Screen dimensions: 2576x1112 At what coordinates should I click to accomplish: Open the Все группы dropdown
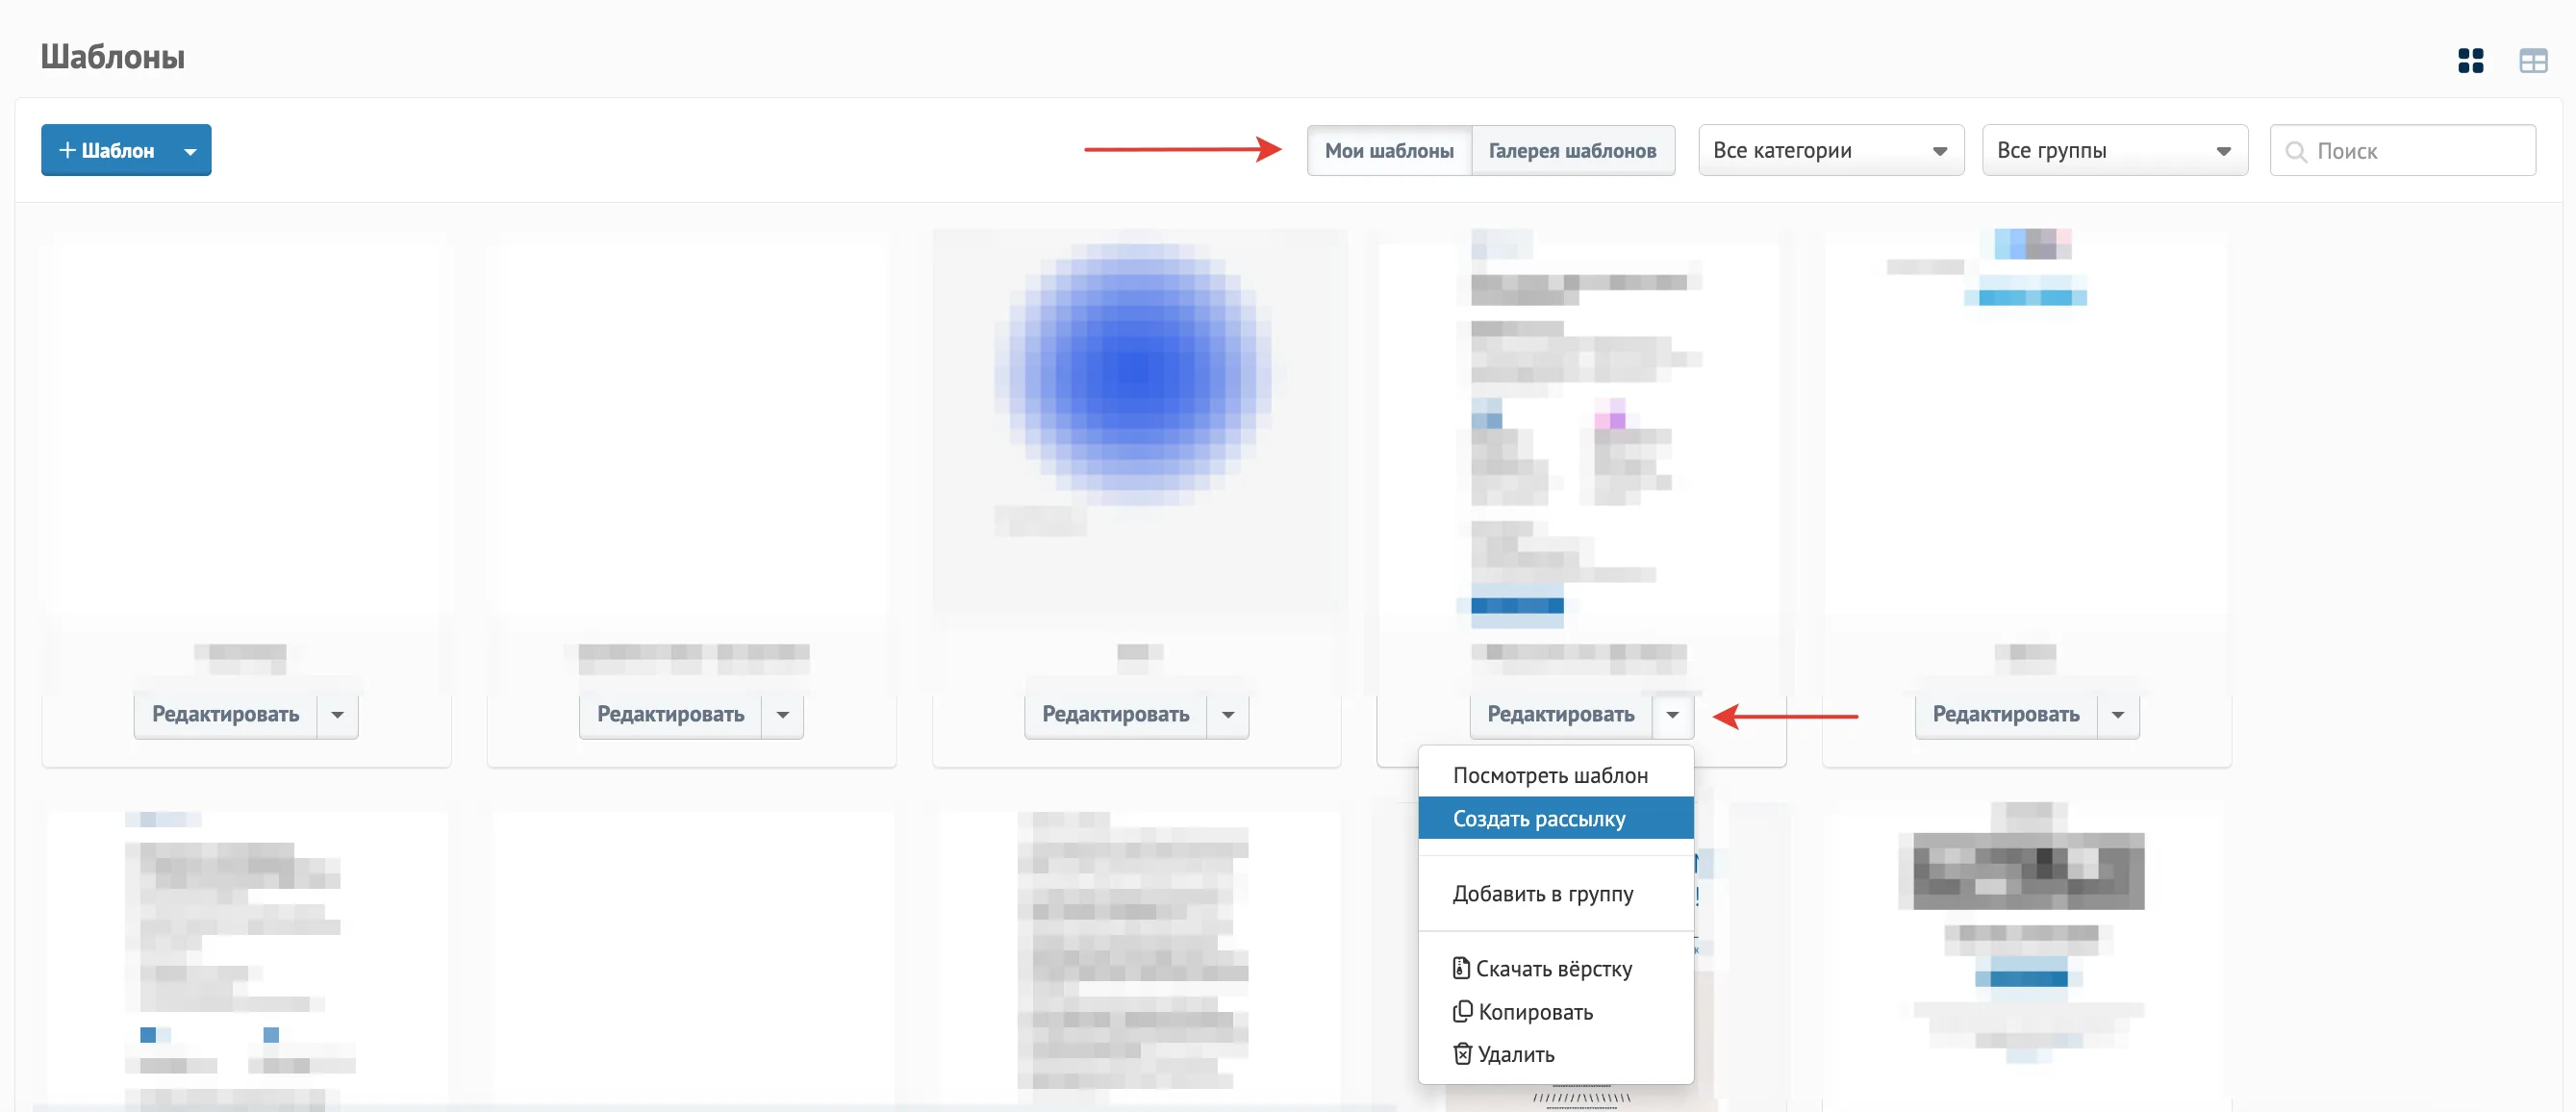(x=2115, y=150)
